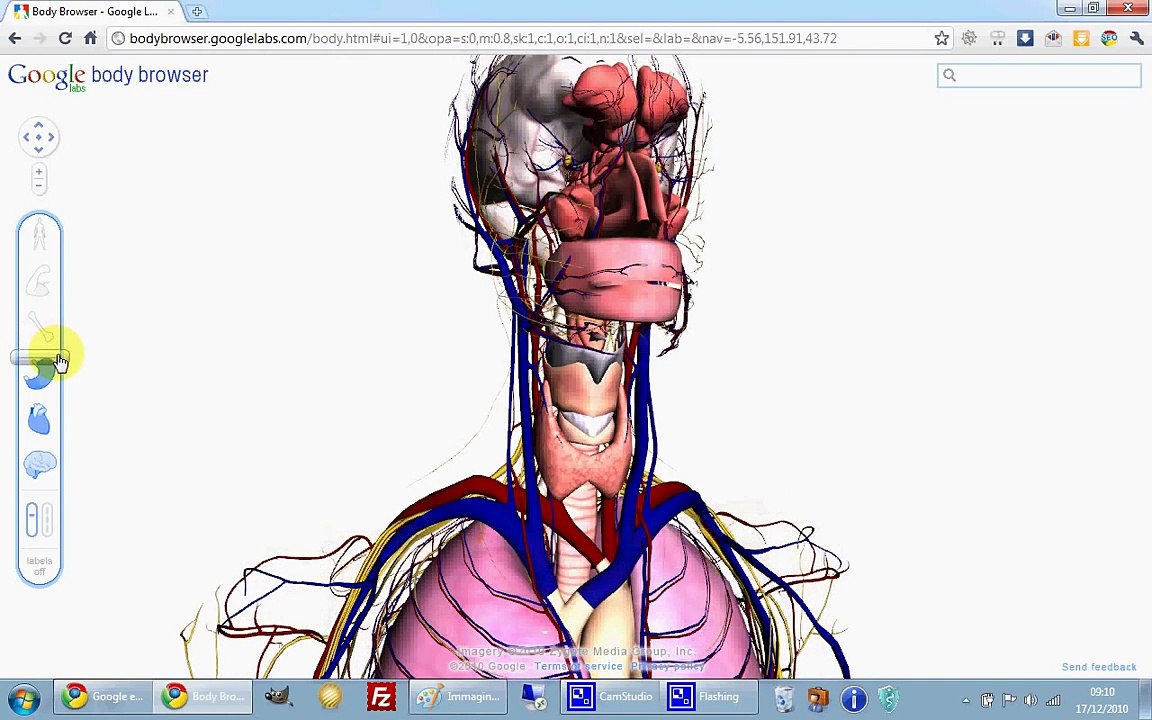Image resolution: width=1152 pixels, height=720 pixels.
Task: Click the body browser search field
Action: click(1039, 75)
